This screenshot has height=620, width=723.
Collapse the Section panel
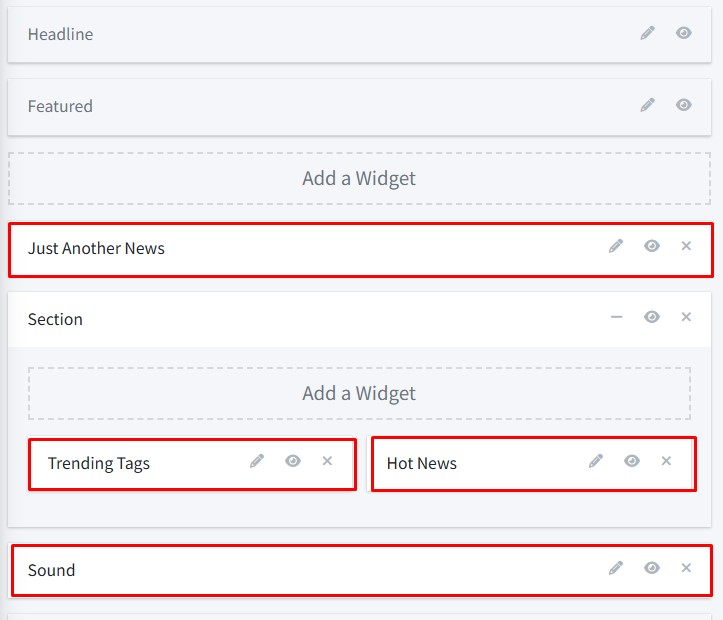616,317
